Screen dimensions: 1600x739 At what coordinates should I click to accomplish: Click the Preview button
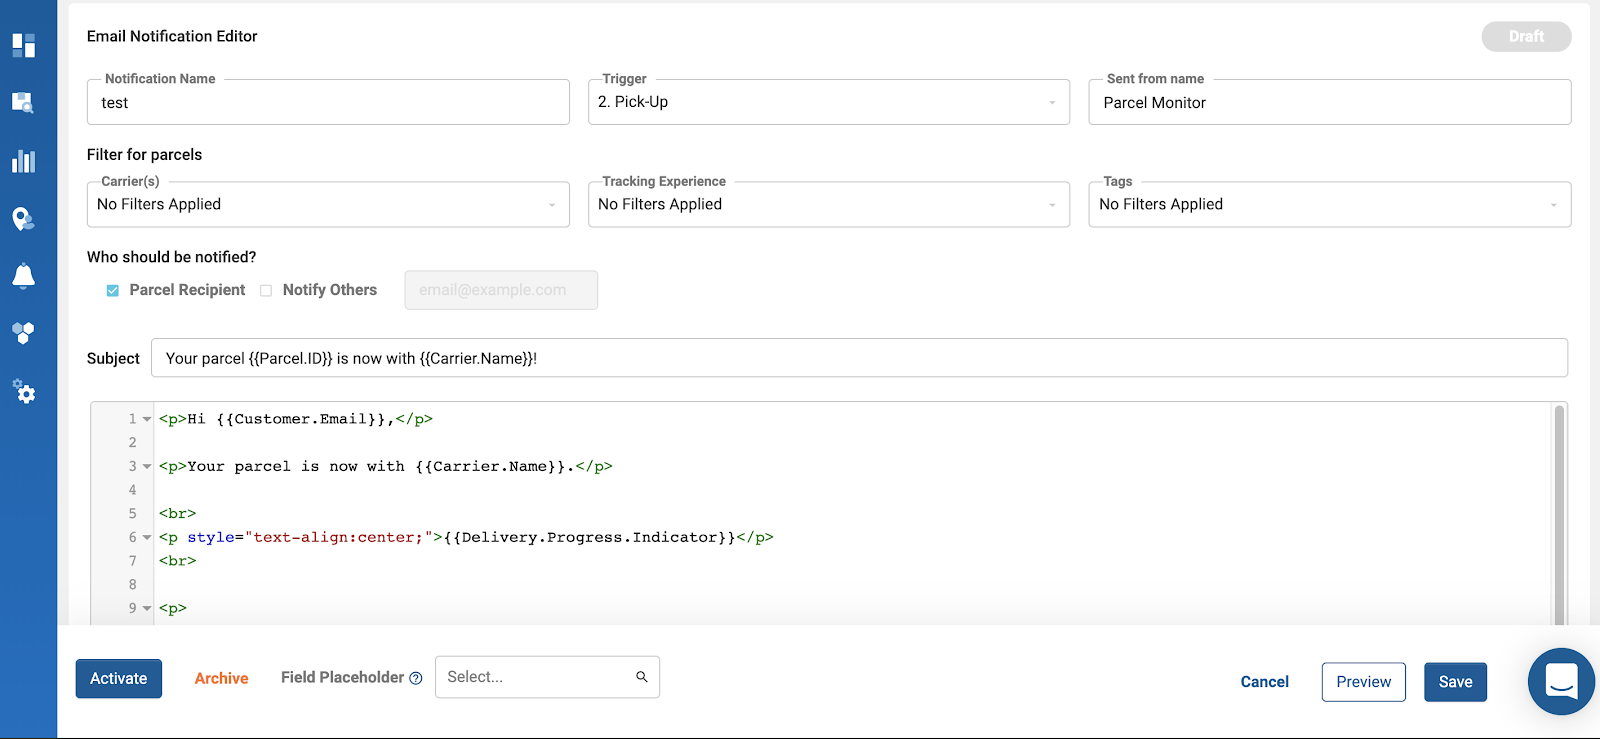[x=1363, y=682]
